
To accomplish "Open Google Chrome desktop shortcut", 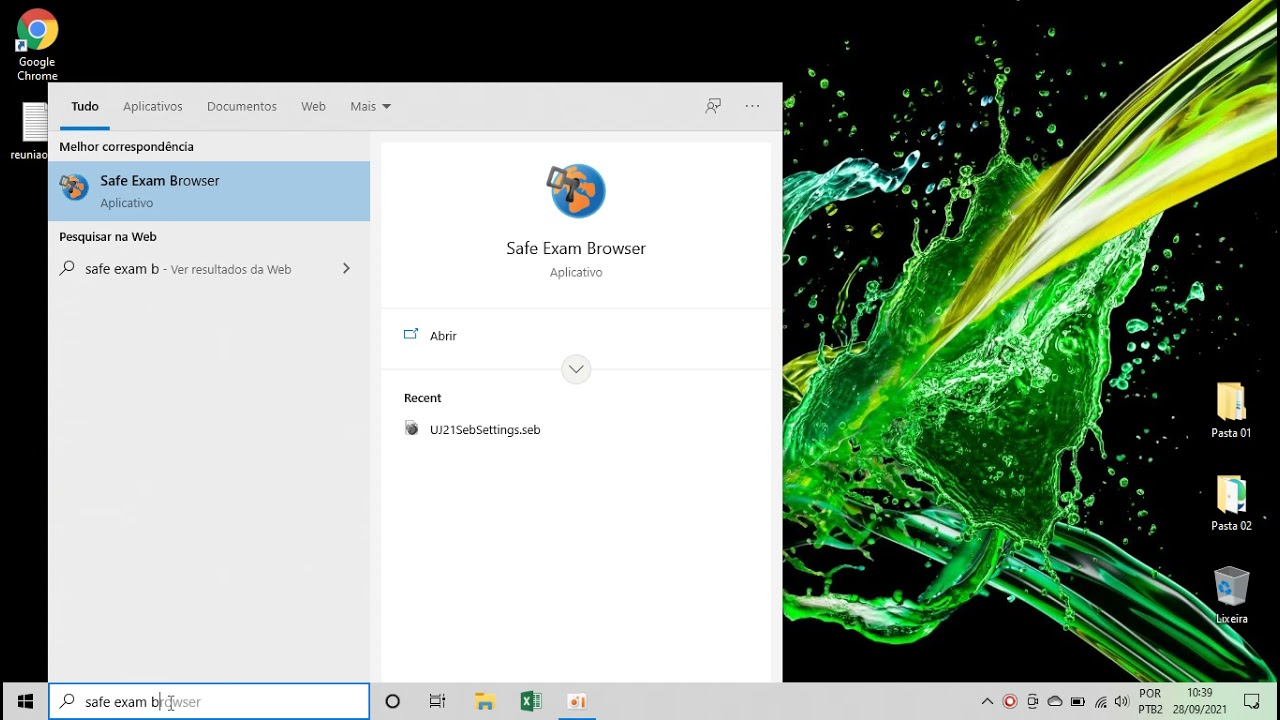I will (x=37, y=45).
